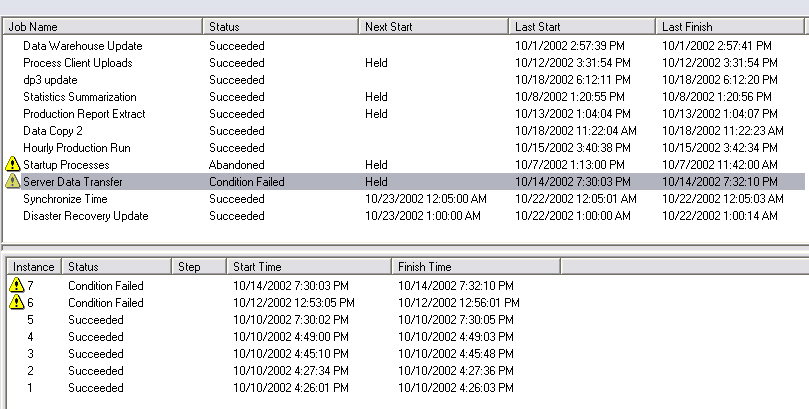The height and width of the screenshot is (409, 809).
Task: Click the Last Finish column header
Action: (730, 27)
